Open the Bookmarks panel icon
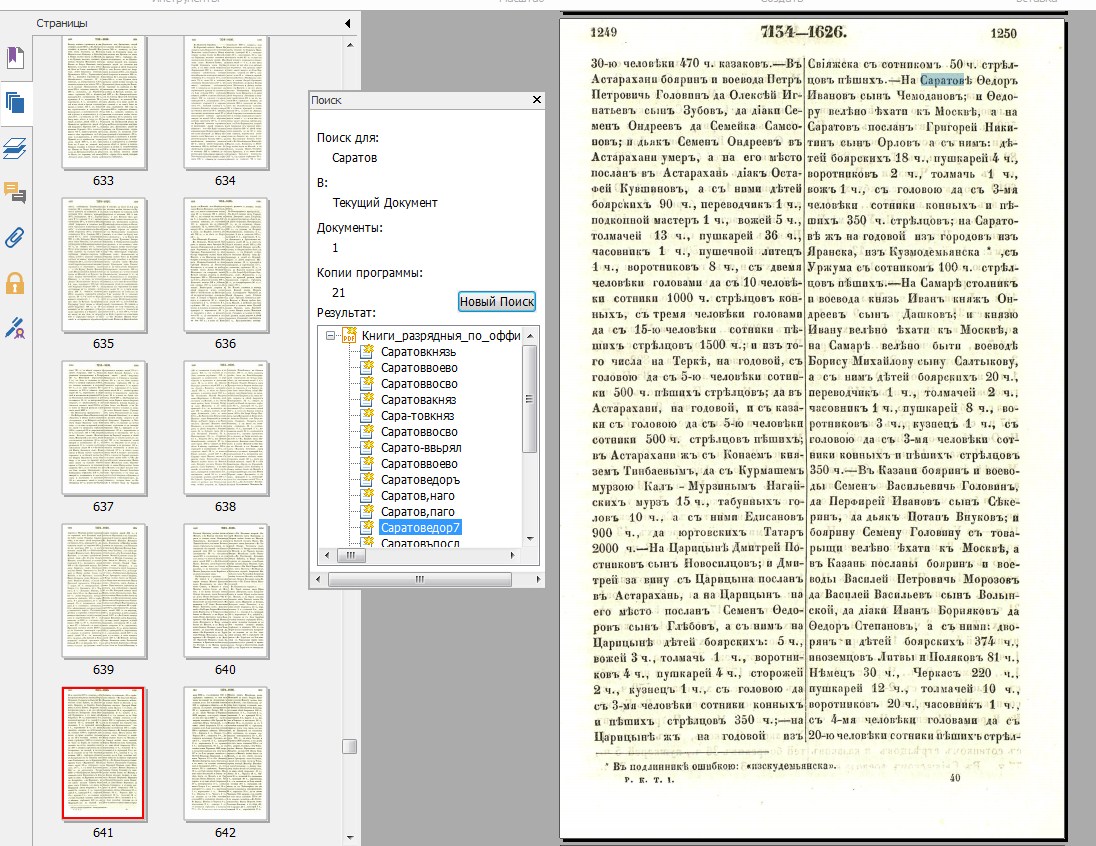The image size is (1096, 846). pos(15,57)
